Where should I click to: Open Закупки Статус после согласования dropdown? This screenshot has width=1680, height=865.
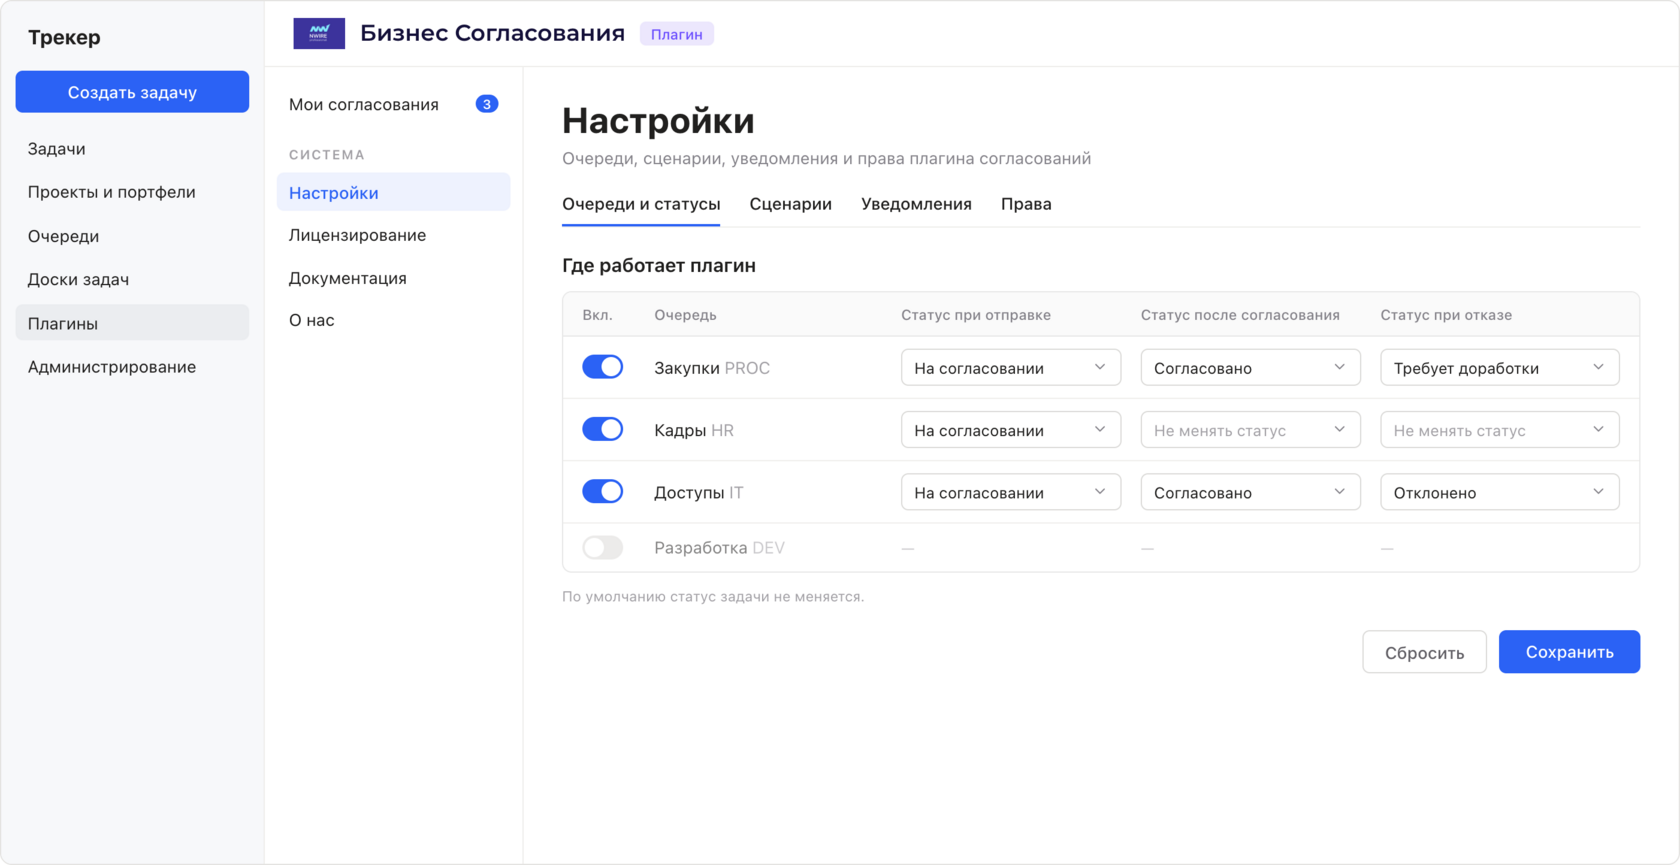click(x=1251, y=367)
